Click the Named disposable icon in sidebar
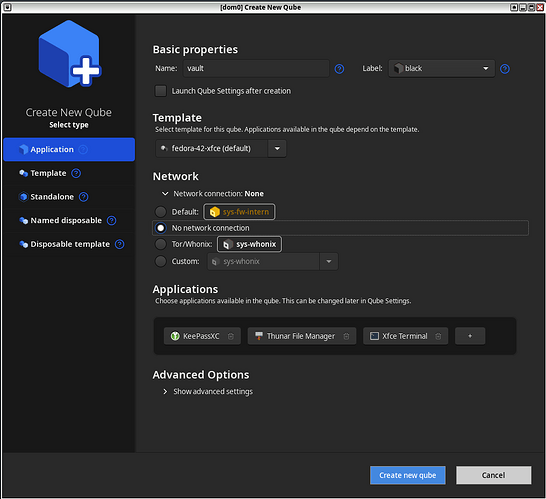546x499 pixels. (x=23, y=220)
